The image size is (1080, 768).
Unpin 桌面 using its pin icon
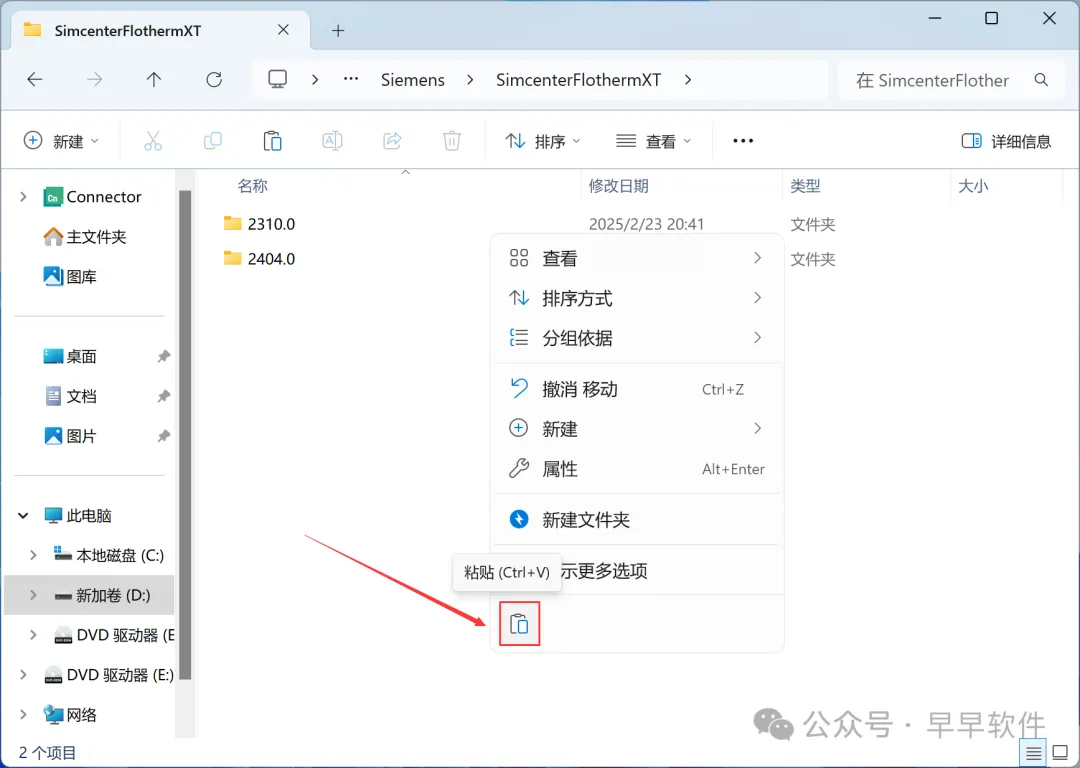click(x=163, y=357)
